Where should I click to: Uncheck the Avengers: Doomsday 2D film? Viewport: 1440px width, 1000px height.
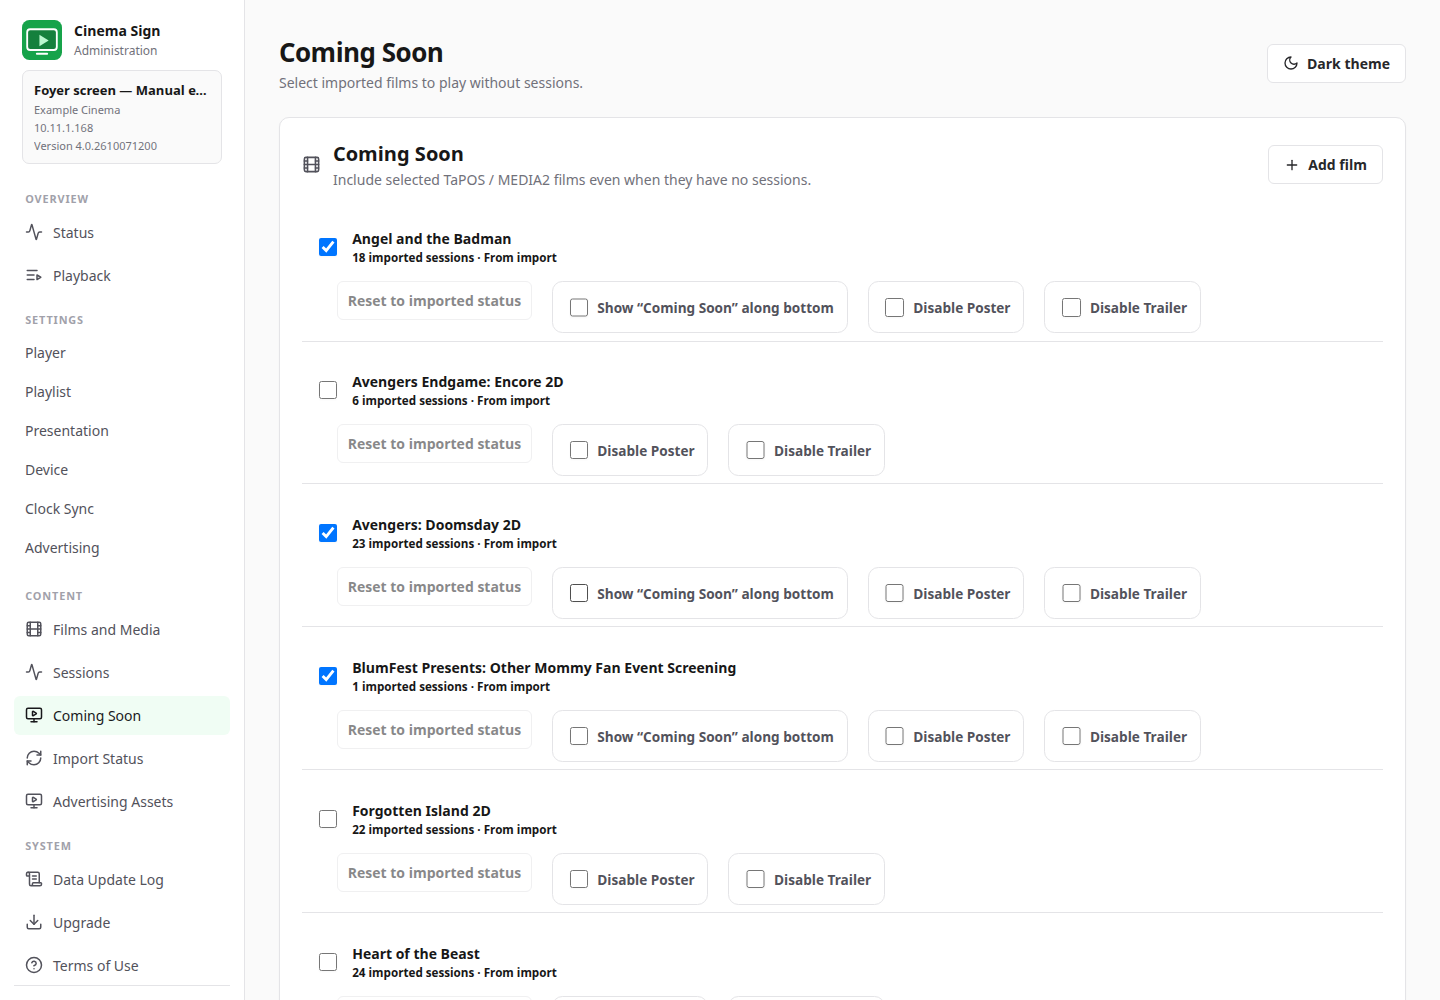(328, 533)
